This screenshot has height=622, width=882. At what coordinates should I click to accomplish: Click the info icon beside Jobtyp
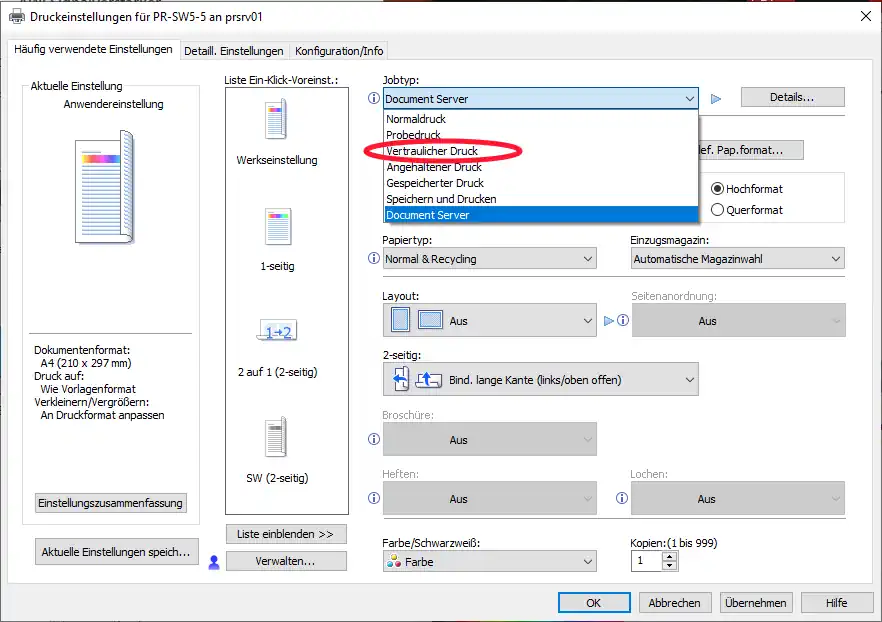[374, 99]
